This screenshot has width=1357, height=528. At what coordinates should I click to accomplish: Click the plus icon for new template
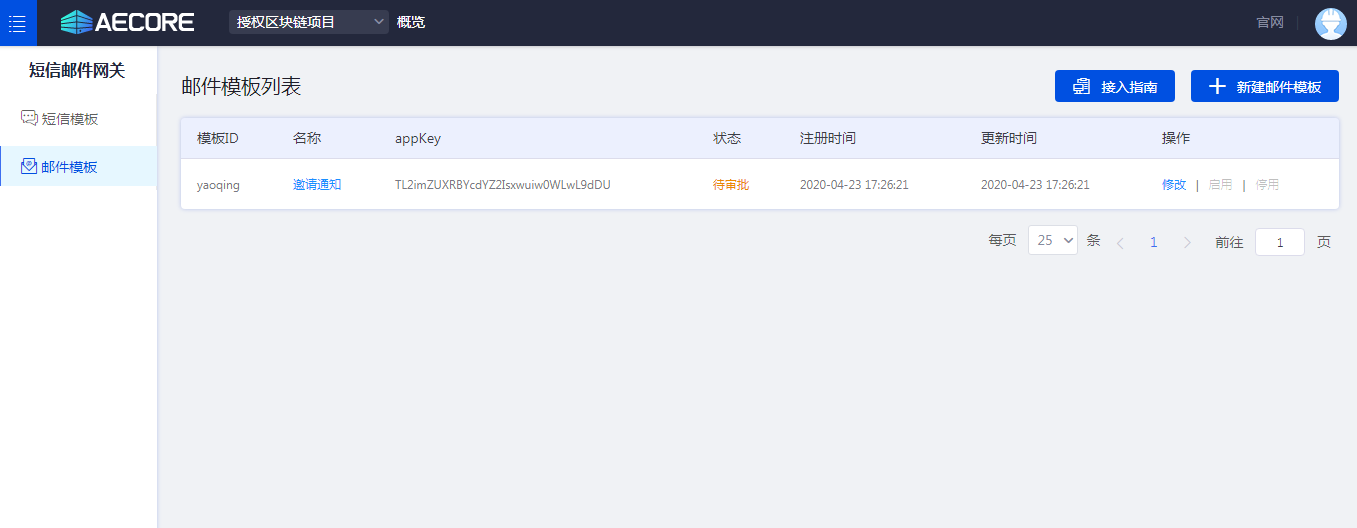tap(1217, 87)
